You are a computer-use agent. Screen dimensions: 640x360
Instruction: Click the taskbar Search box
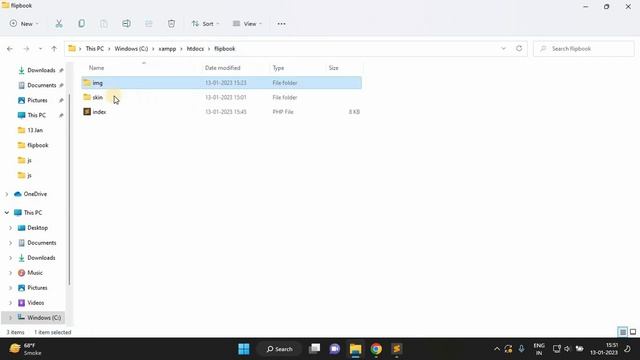(x=280, y=349)
